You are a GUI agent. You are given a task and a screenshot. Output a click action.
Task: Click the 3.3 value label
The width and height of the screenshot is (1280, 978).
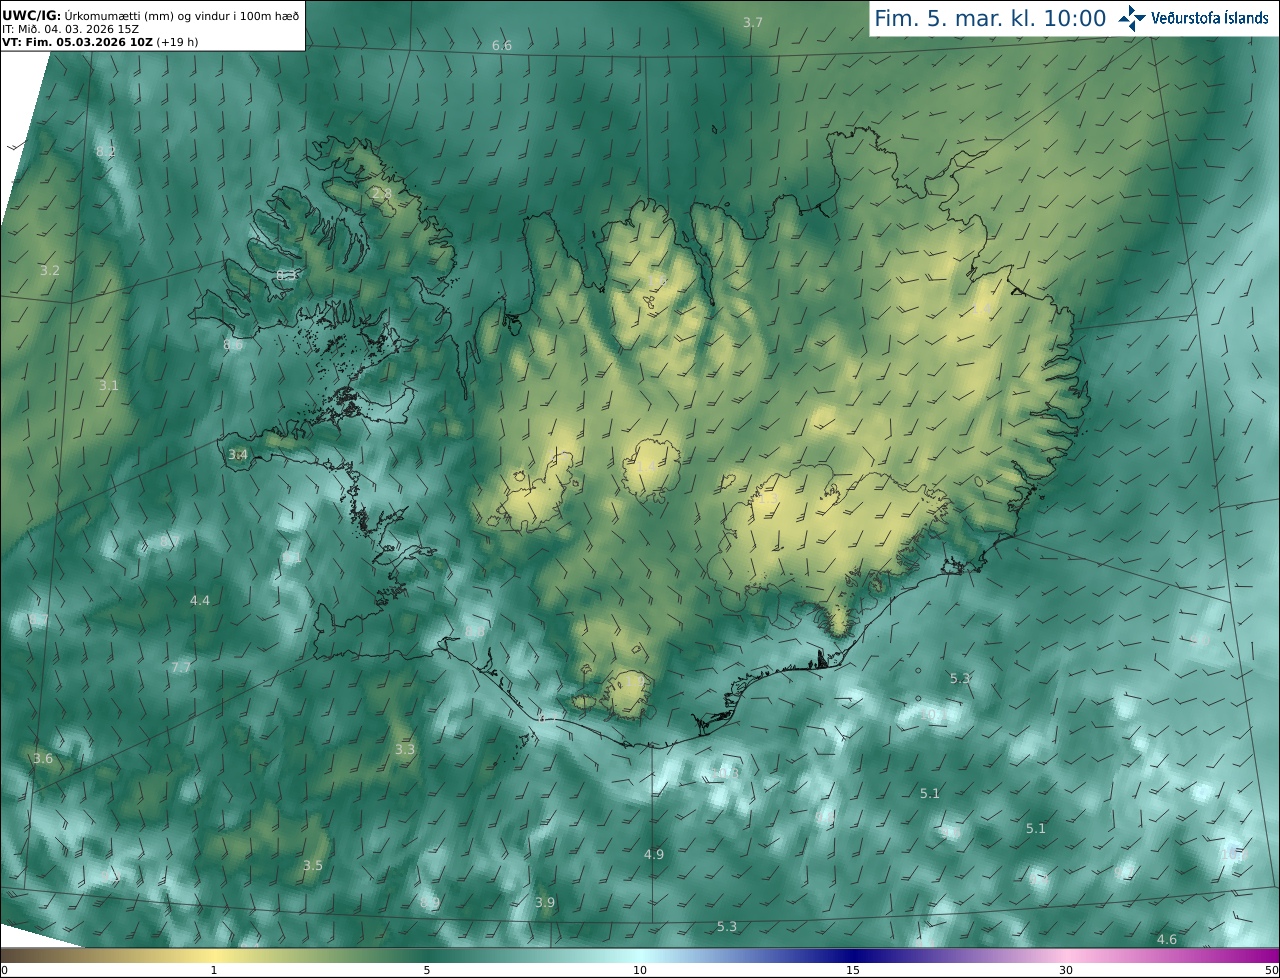405,749
